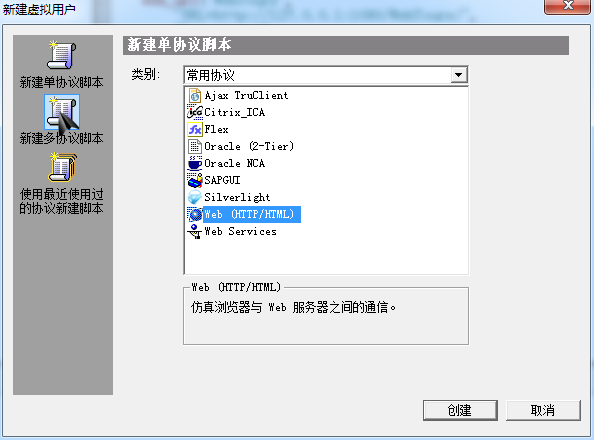This screenshot has width=594, height=440.
Task: Close the 新建虚拟用户 dialog window
Action: pos(567,6)
